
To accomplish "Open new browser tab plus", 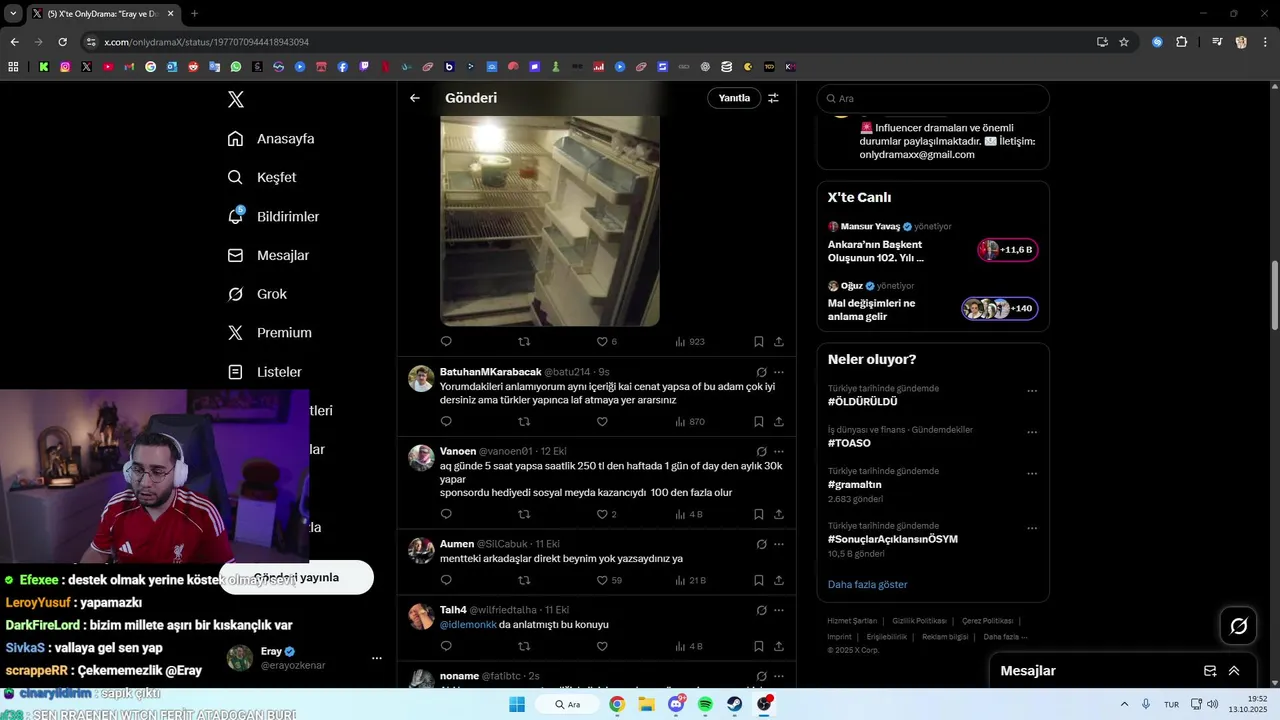I will point(194,14).
